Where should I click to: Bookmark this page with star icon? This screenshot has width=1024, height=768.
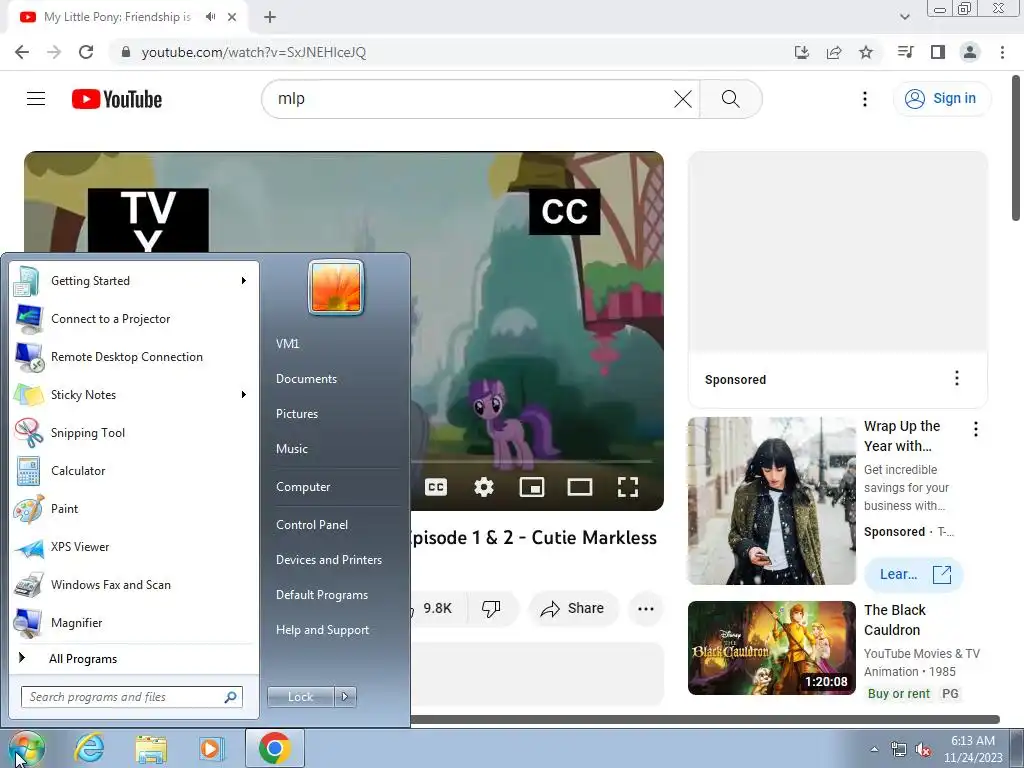866,52
